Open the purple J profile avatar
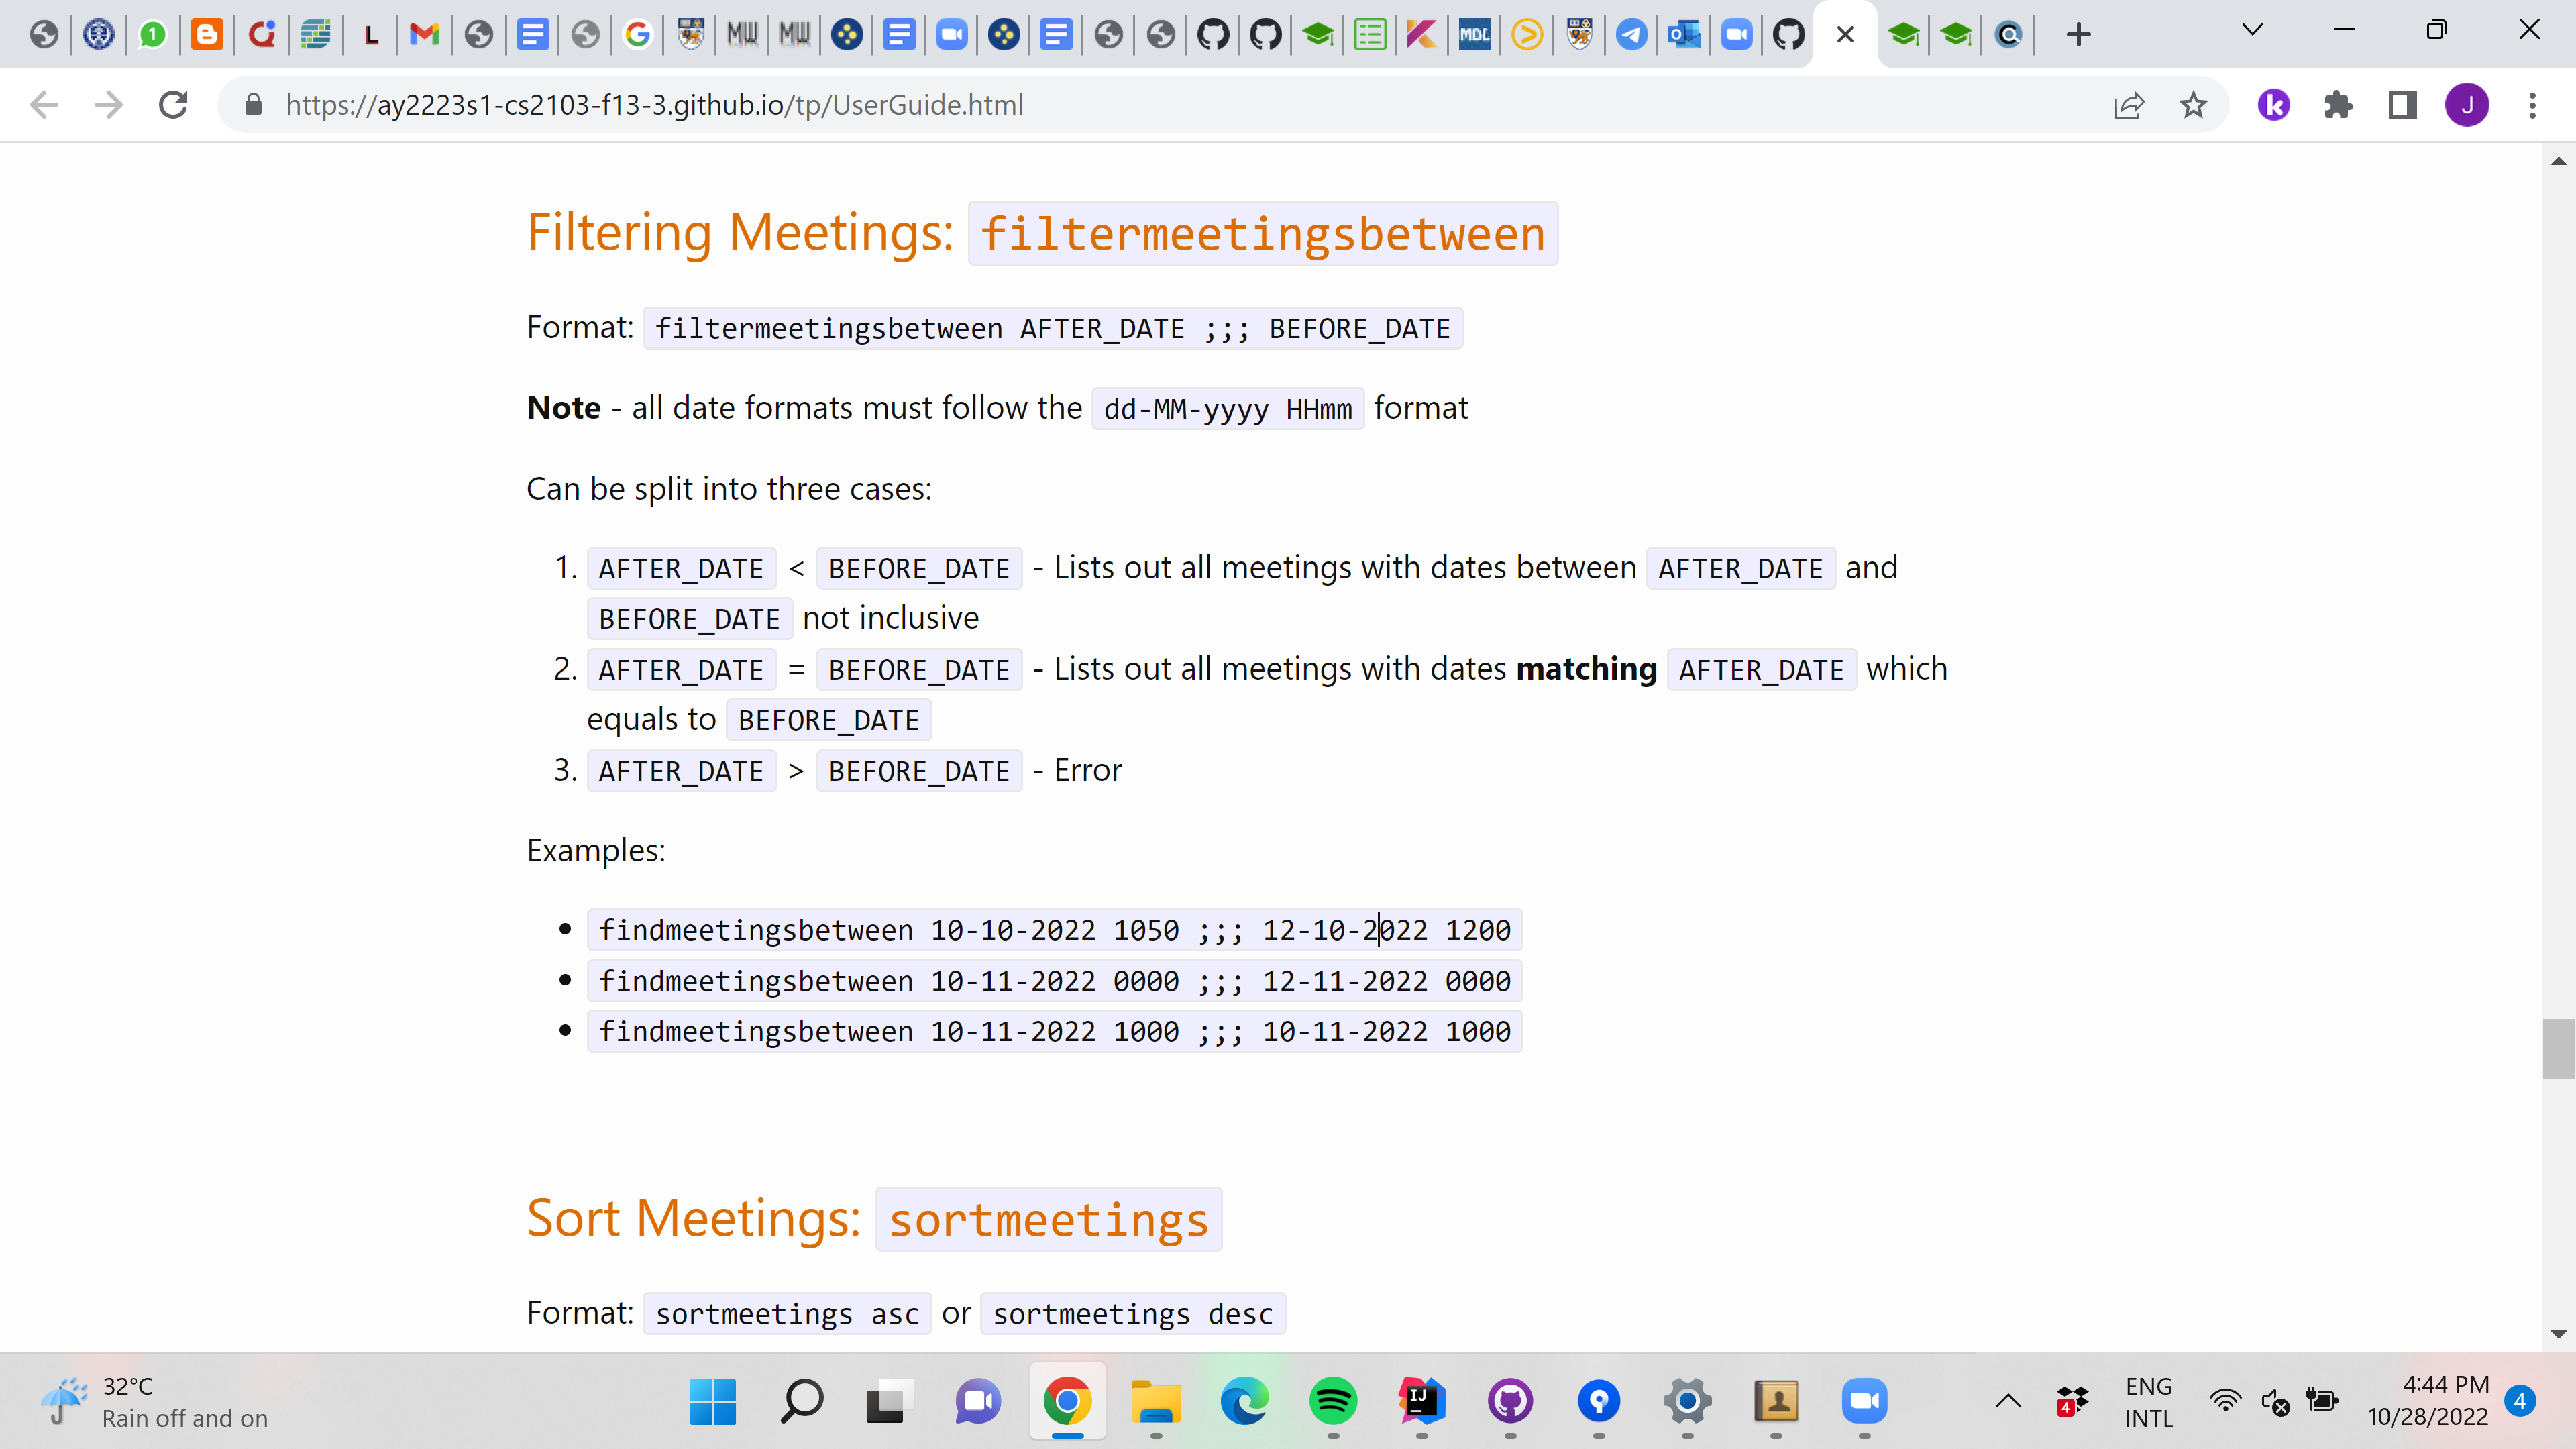The image size is (2576, 1449). coord(2466,105)
